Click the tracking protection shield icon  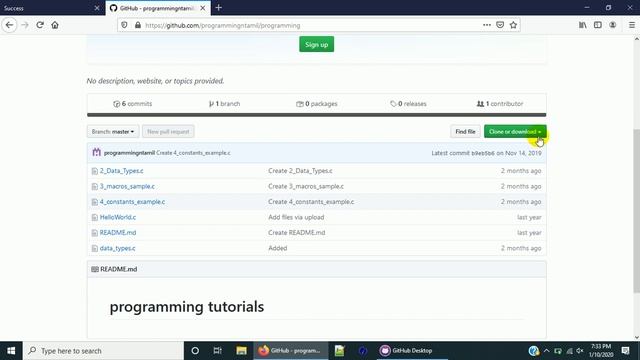coord(124,25)
